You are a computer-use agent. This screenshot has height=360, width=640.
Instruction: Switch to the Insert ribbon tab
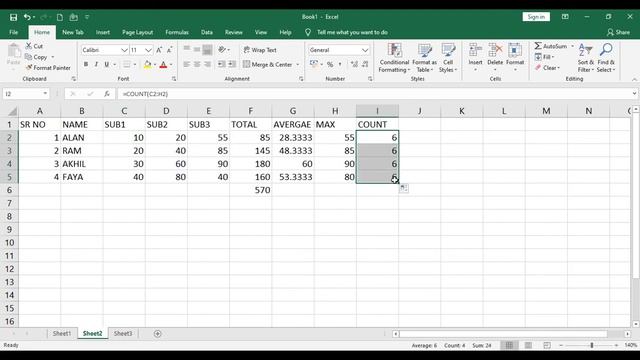[x=103, y=32]
